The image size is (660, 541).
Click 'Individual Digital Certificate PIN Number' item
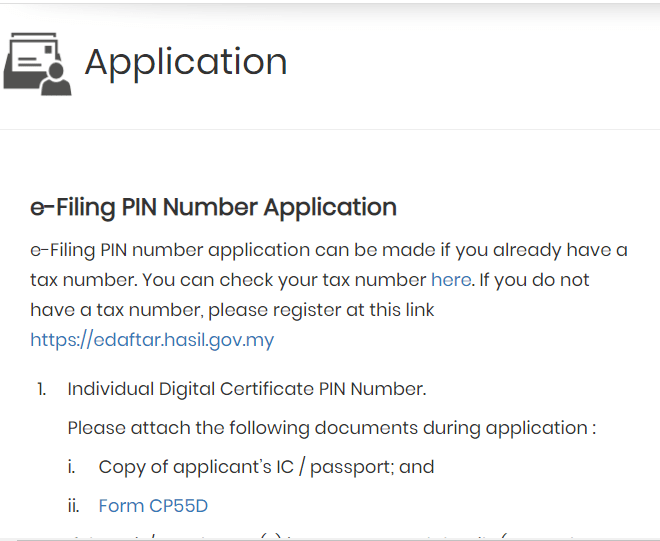[x=246, y=389]
